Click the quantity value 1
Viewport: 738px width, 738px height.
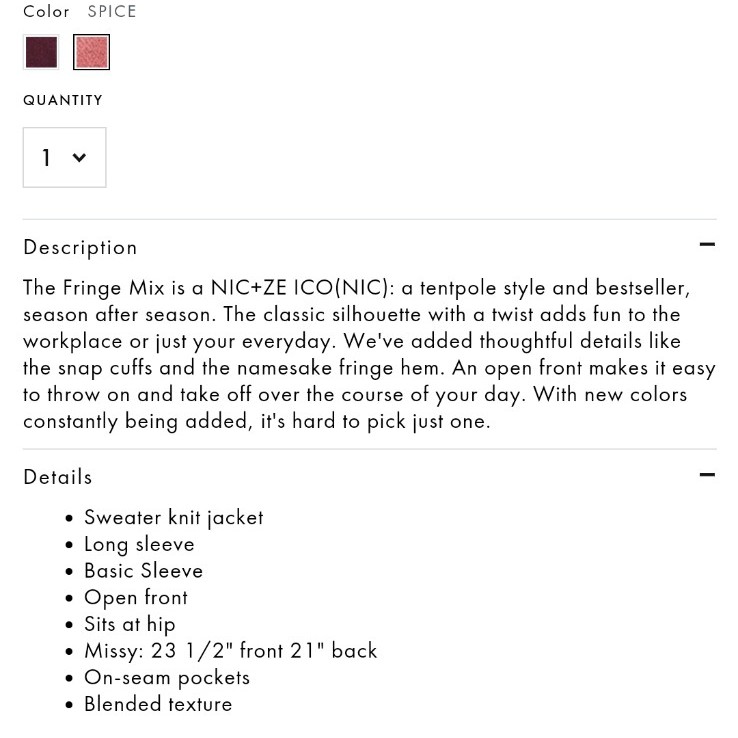(46, 157)
